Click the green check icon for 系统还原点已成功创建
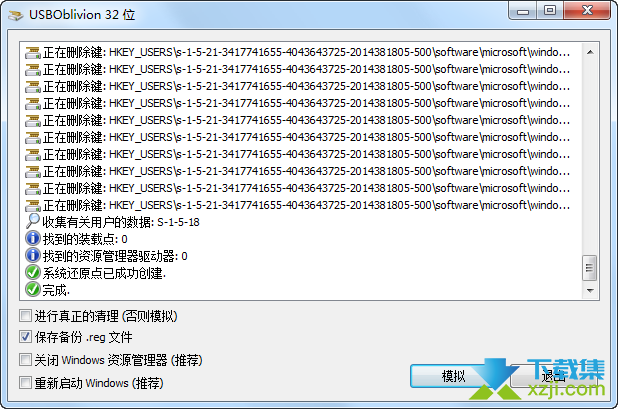 pyautogui.click(x=33, y=272)
